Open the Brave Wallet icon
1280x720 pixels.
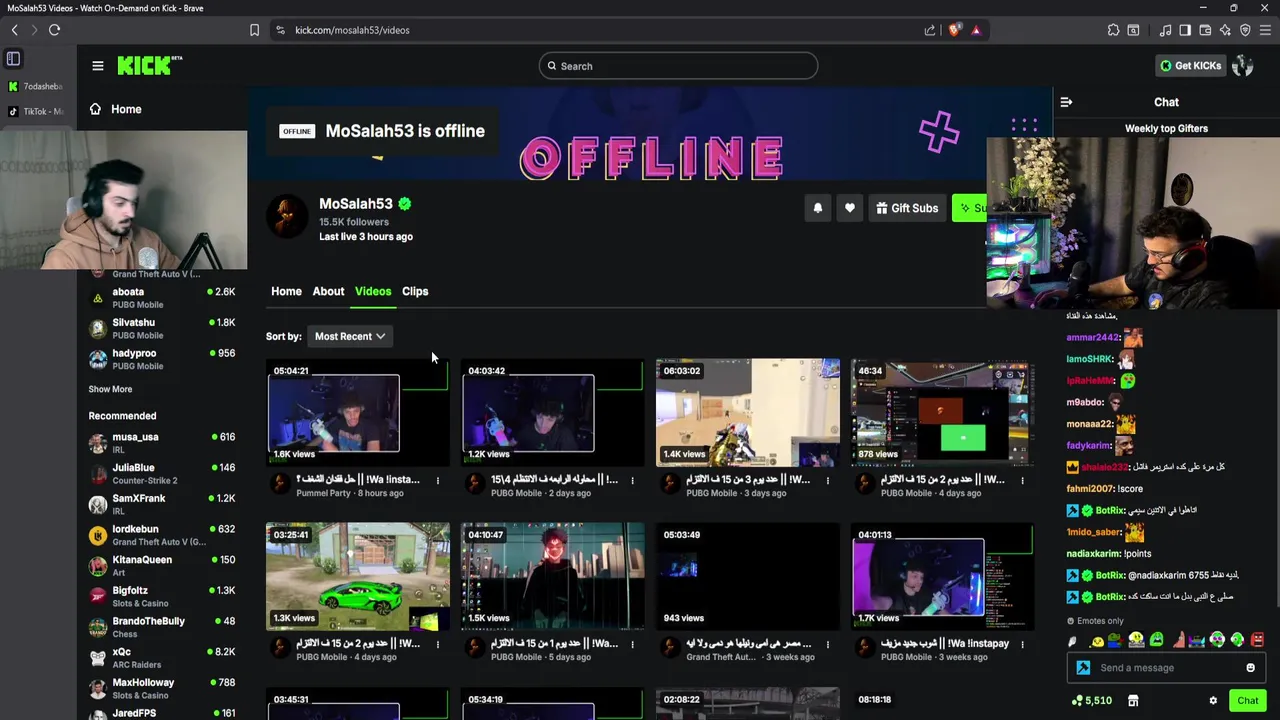(1205, 30)
